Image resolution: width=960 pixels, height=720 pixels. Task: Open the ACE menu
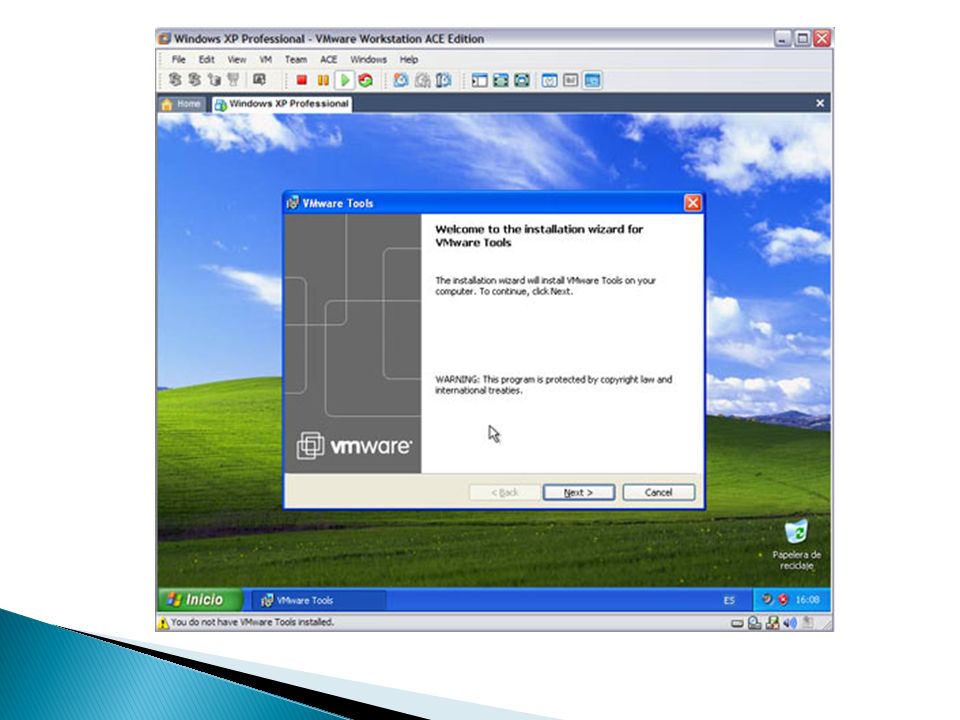click(329, 59)
